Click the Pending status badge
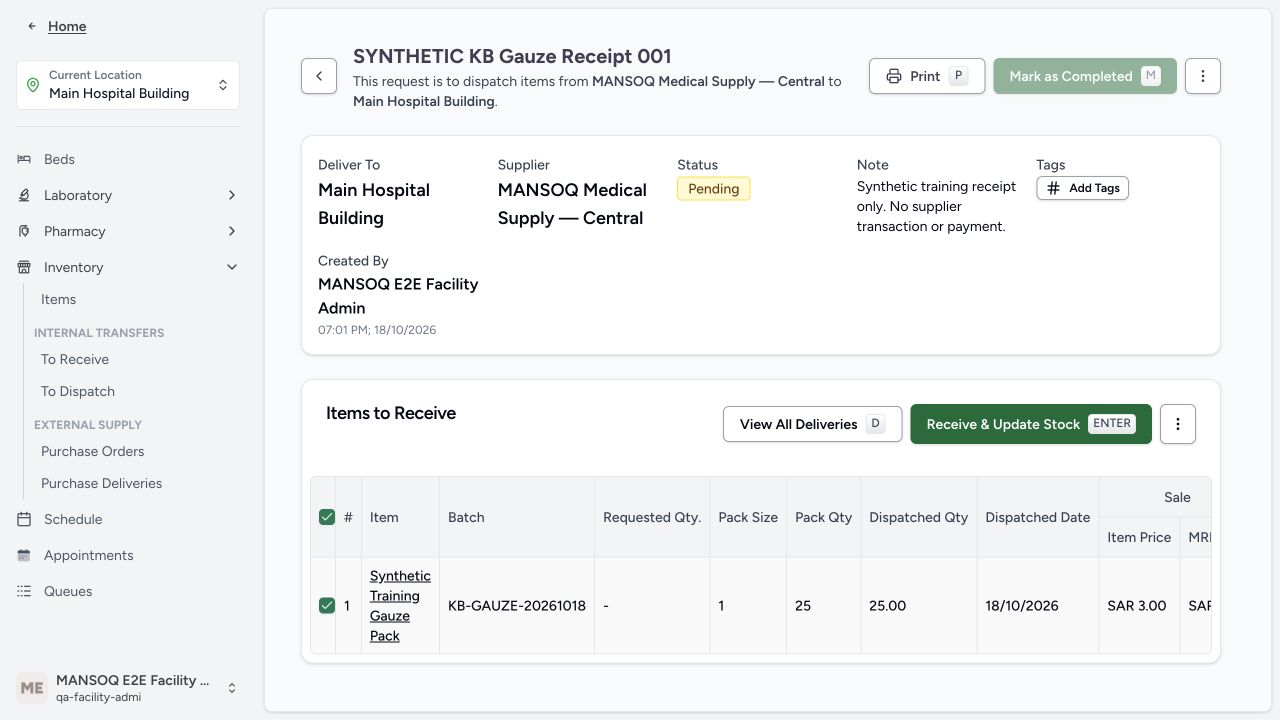1280x720 pixels. [714, 189]
